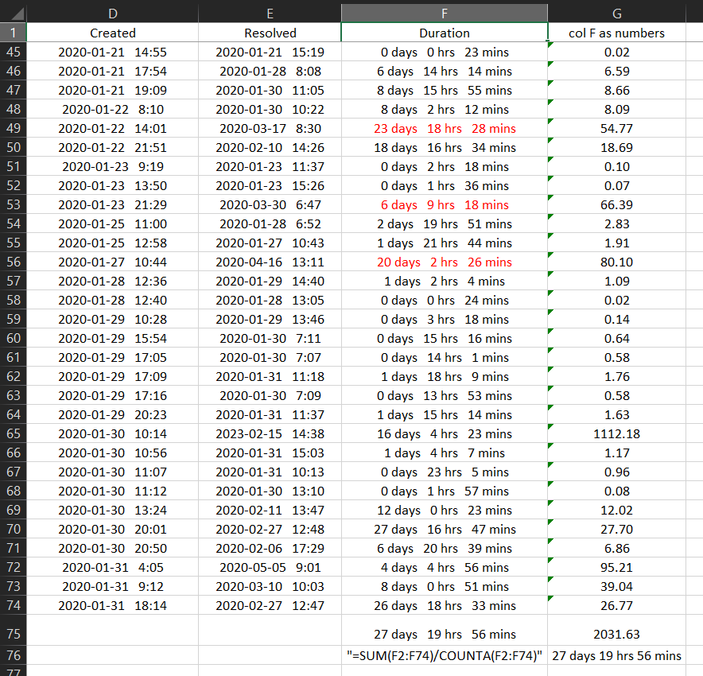Select Created cell '2020-01-29 20:23'
Viewport: 703px width, 676px height.
pos(113,415)
